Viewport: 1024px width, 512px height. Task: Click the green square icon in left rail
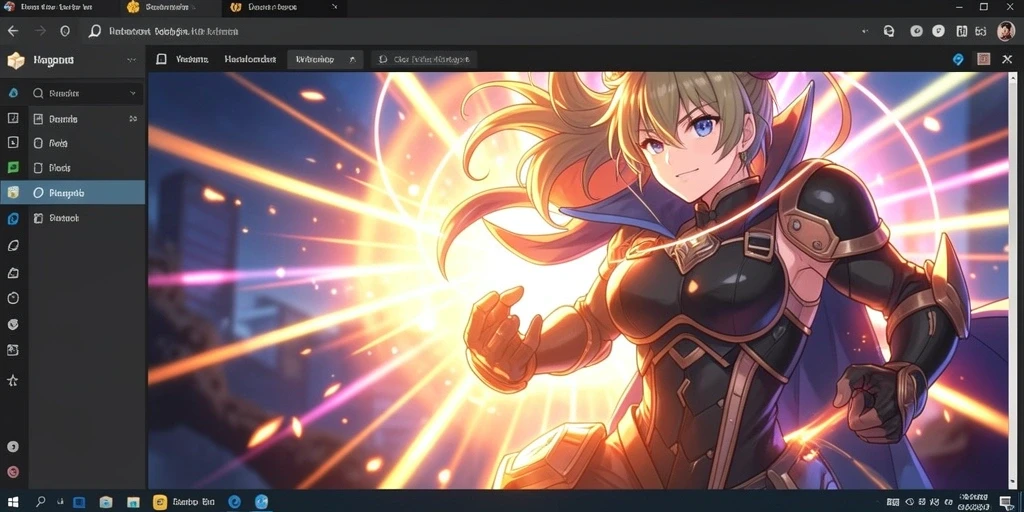[13, 167]
